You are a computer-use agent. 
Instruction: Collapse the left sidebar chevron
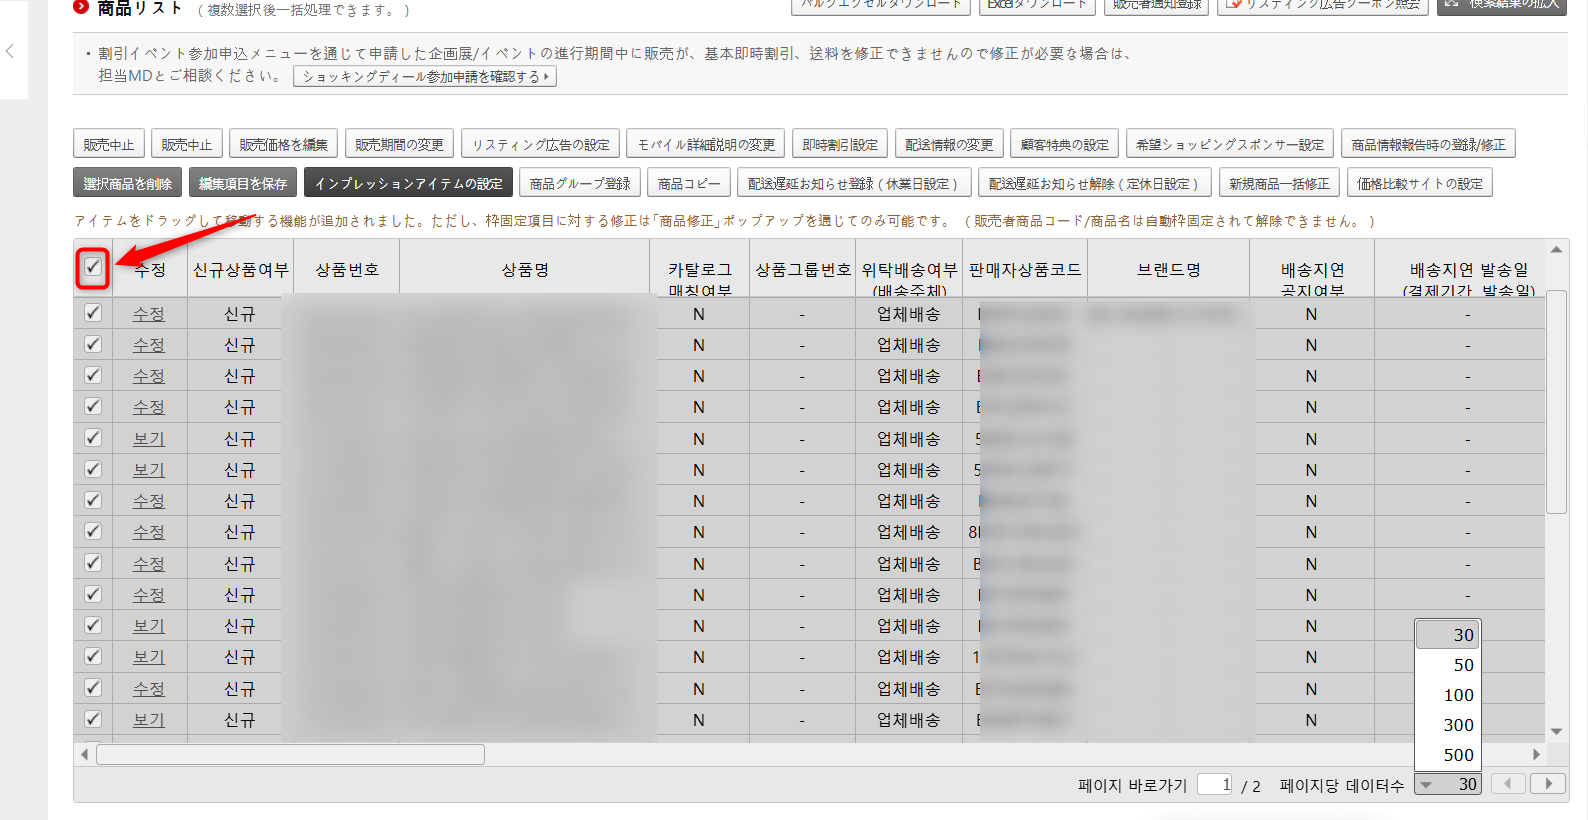(10, 51)
